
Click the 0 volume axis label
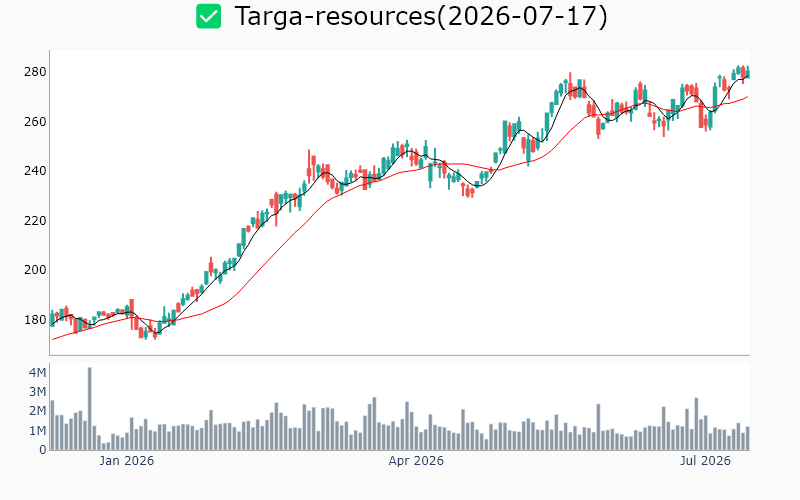(x=42, y=450)
